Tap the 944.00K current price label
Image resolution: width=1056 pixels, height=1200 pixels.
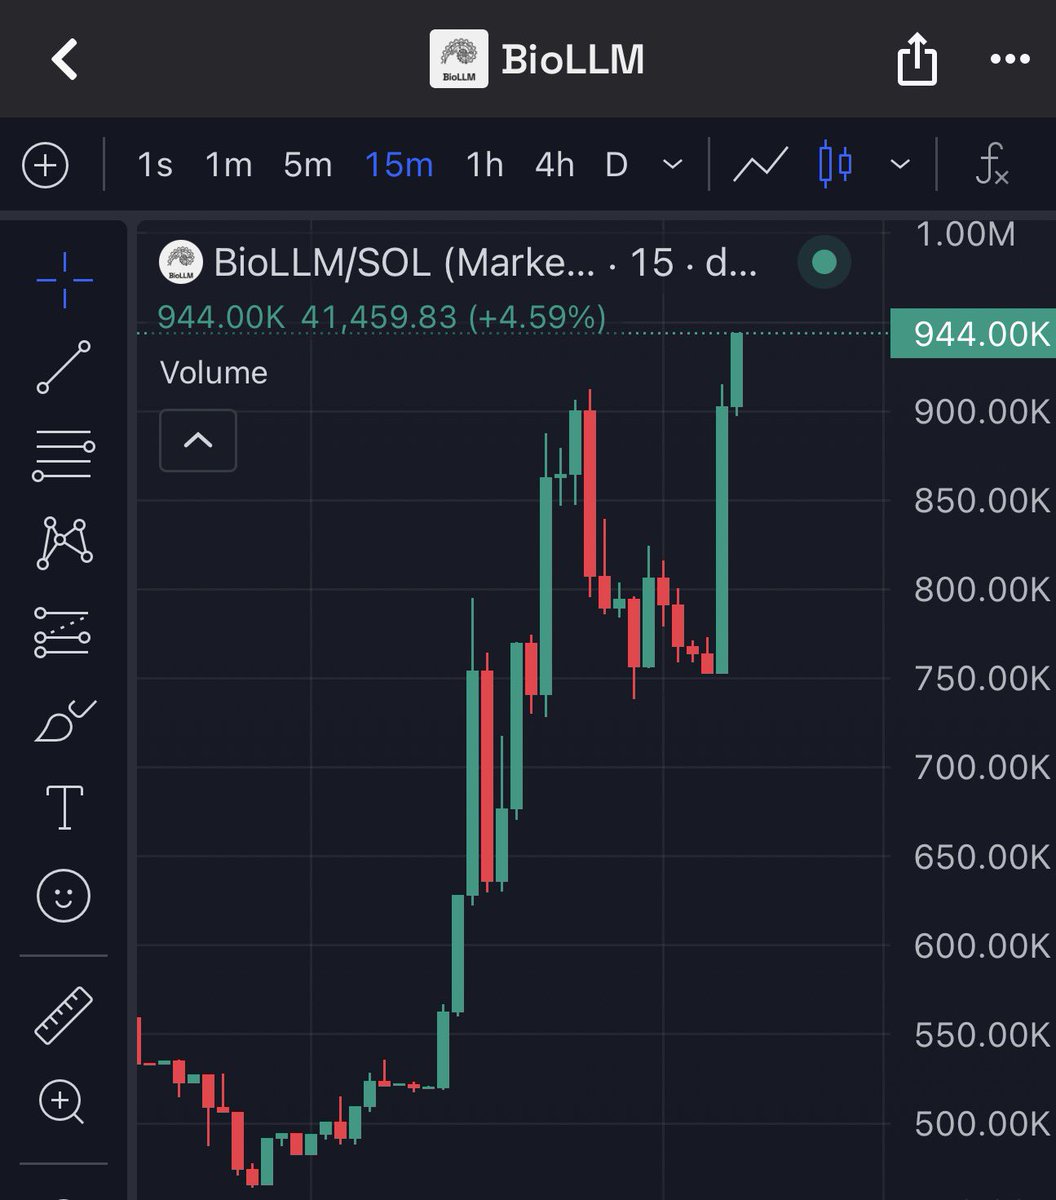tap(972, 334)
